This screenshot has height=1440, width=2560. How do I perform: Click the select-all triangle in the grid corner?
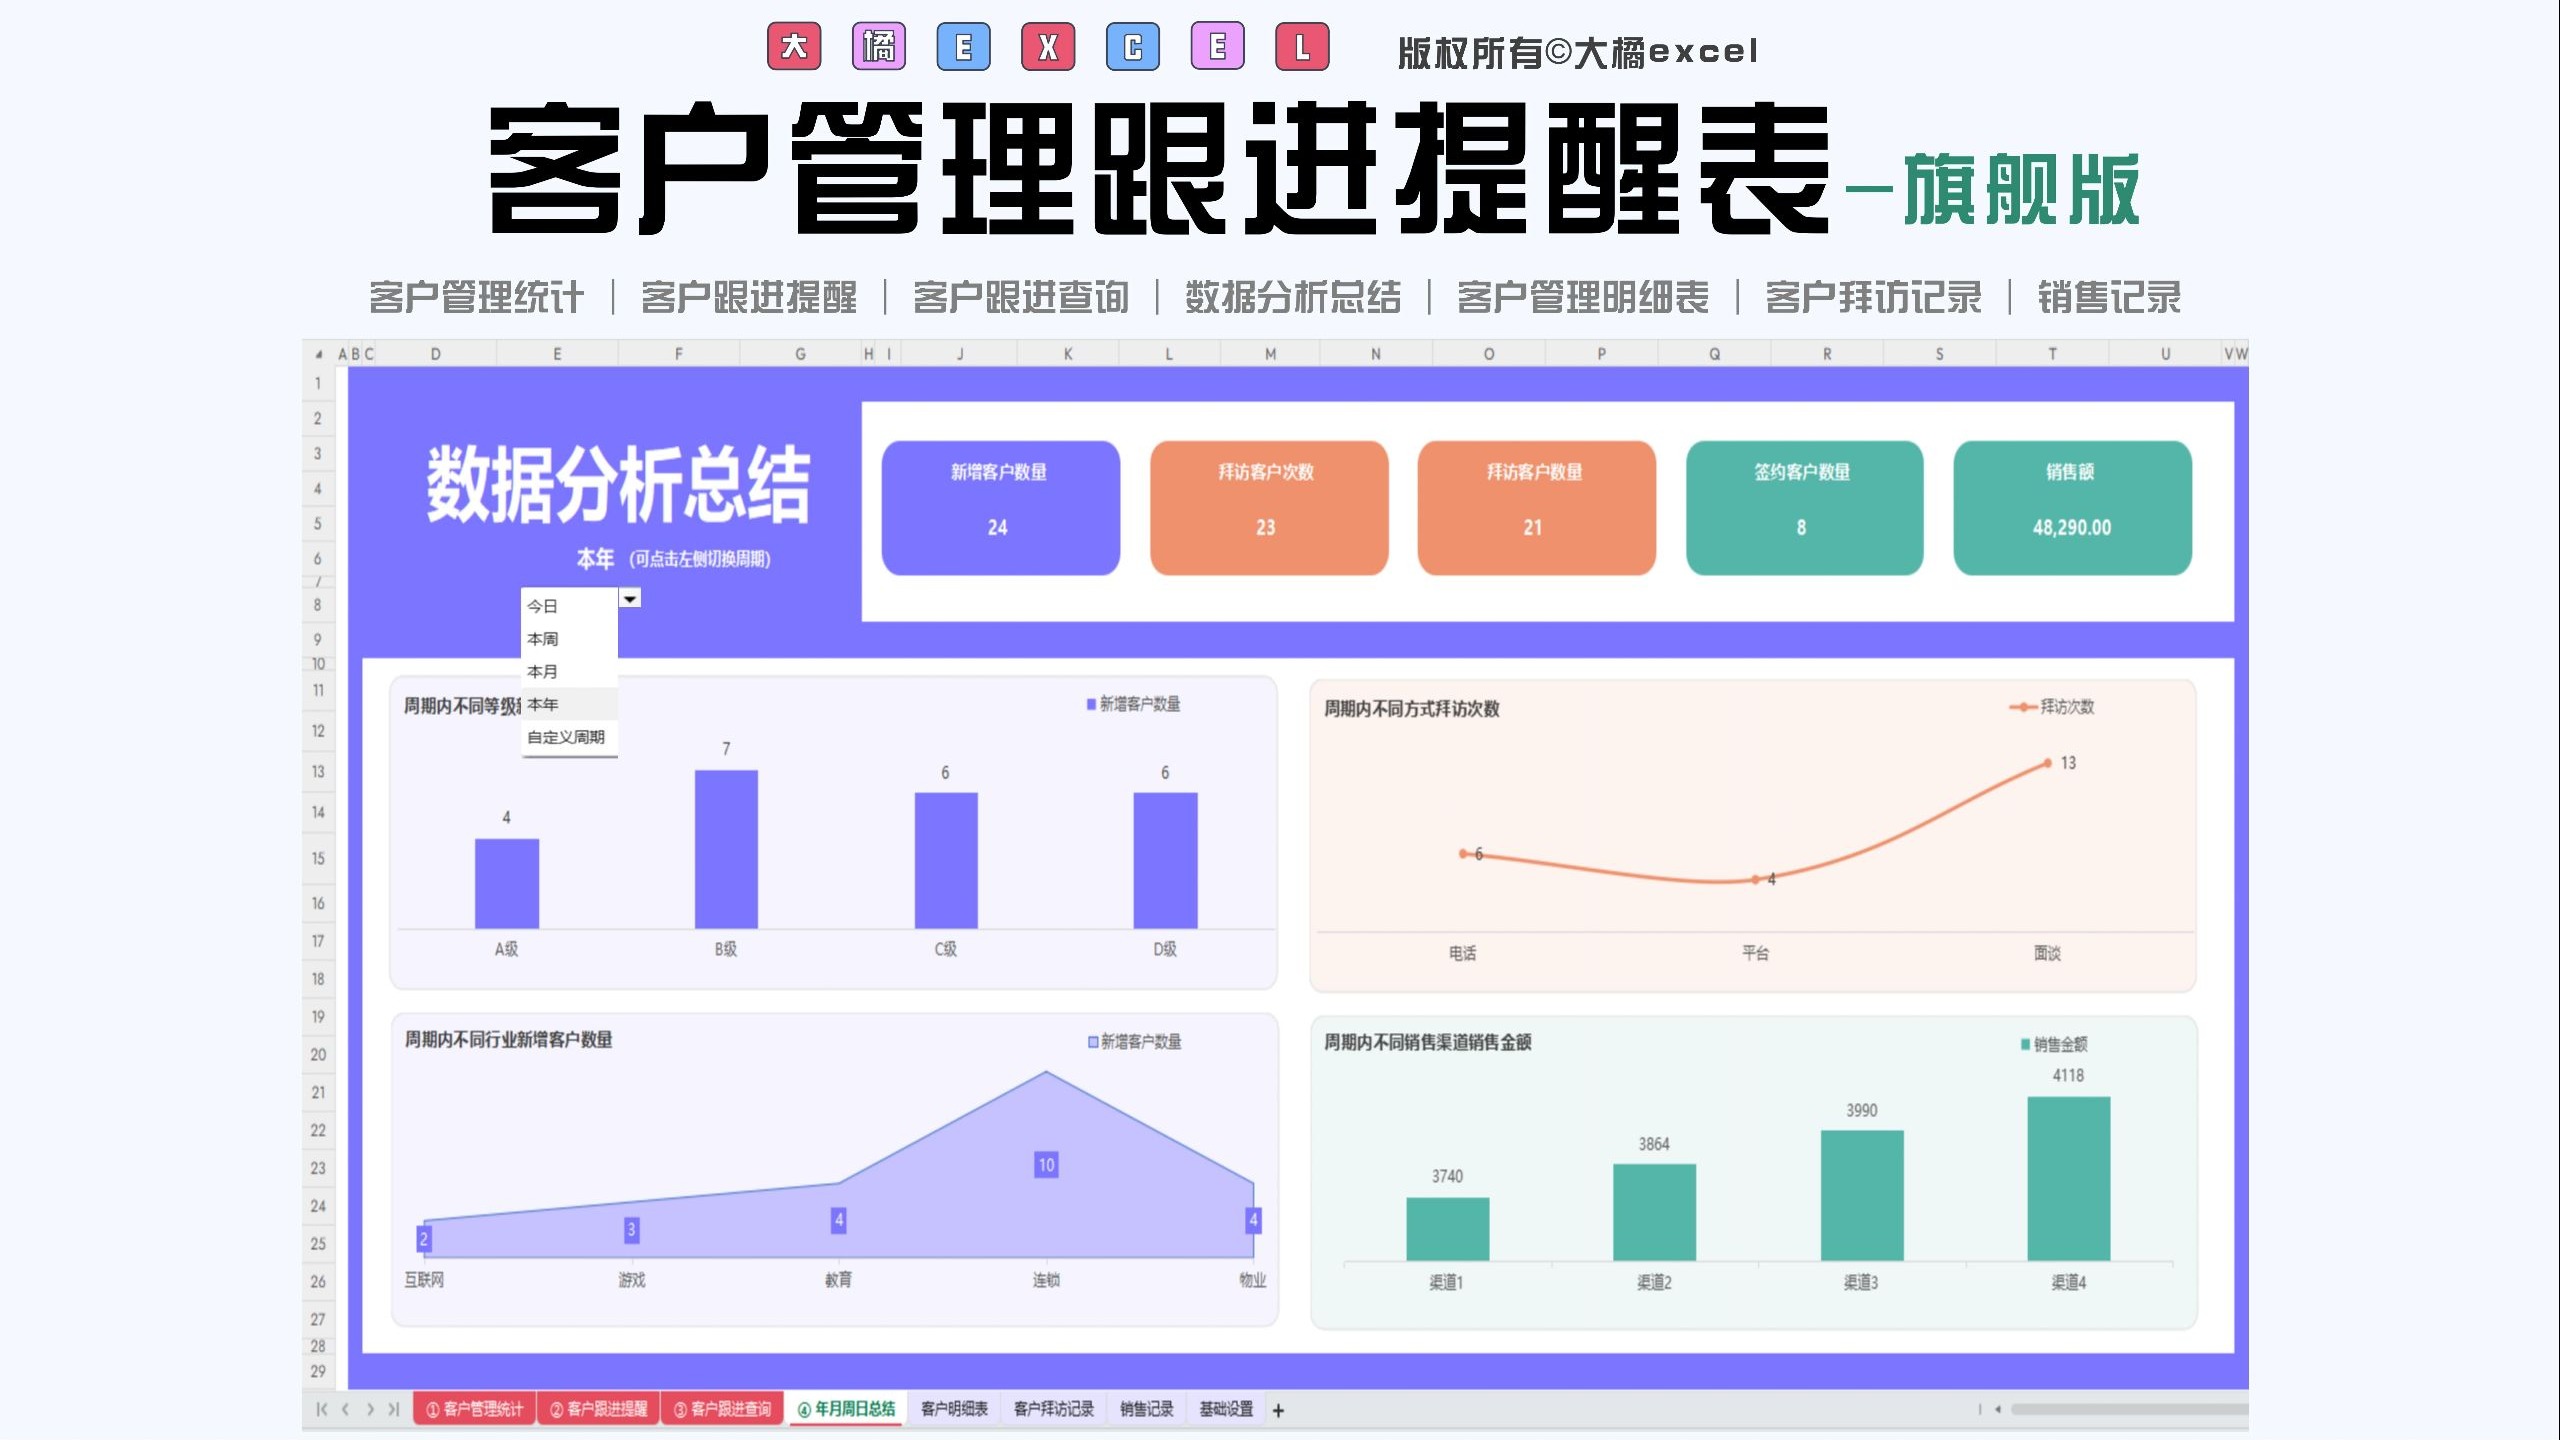pyautogui.click(x=318, y=352)
